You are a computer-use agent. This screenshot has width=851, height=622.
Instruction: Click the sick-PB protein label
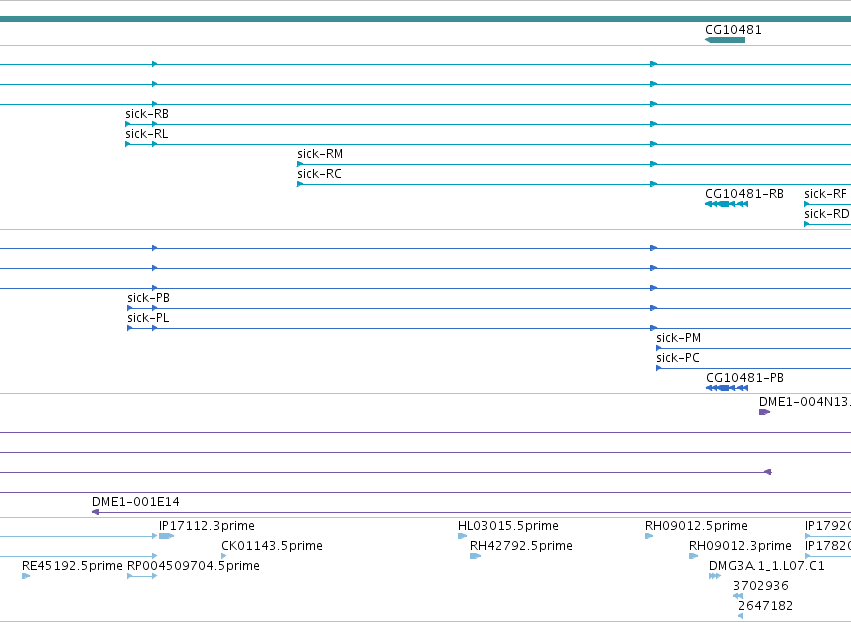(148, 298)
